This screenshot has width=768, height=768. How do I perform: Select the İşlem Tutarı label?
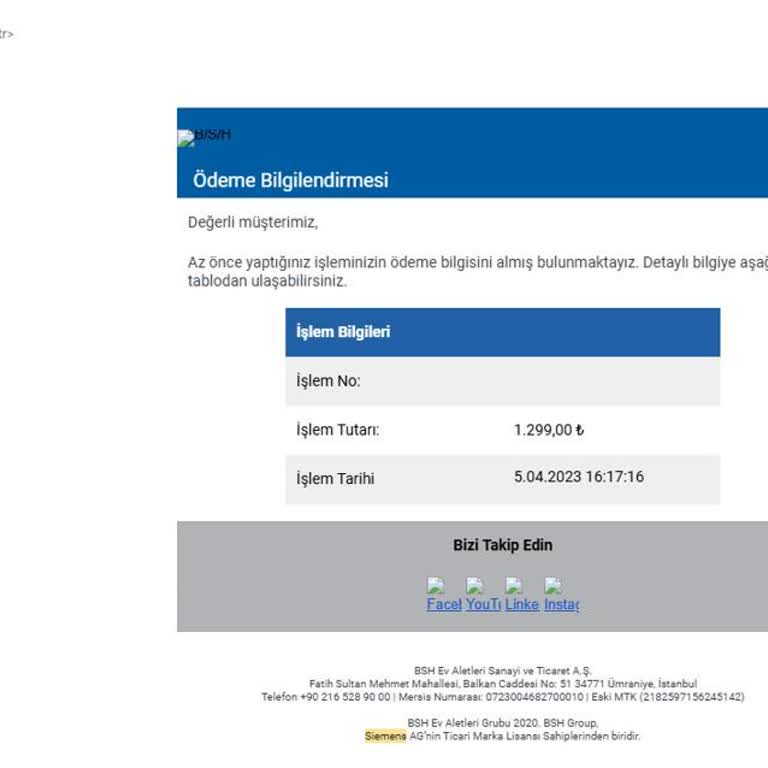tap(337, 430)
